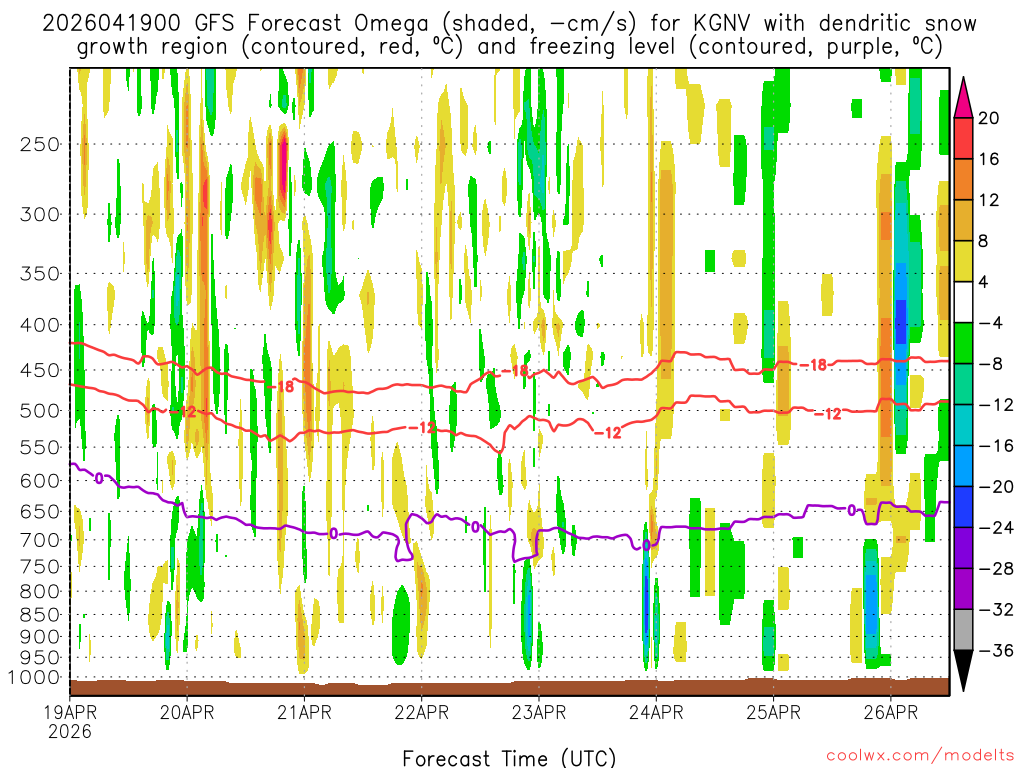This screenshot has height=768, width=1024.
Task: Click the -18 contour label near 21APR
Action: tap(281, 387)
